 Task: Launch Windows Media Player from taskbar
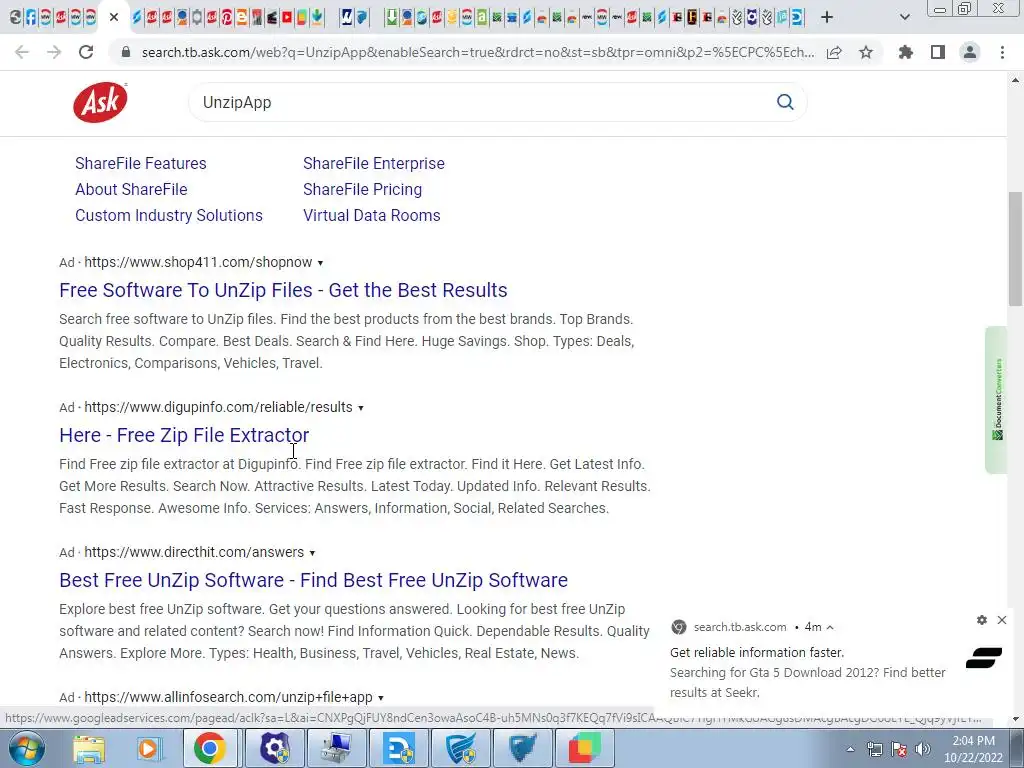pos(149,748)
